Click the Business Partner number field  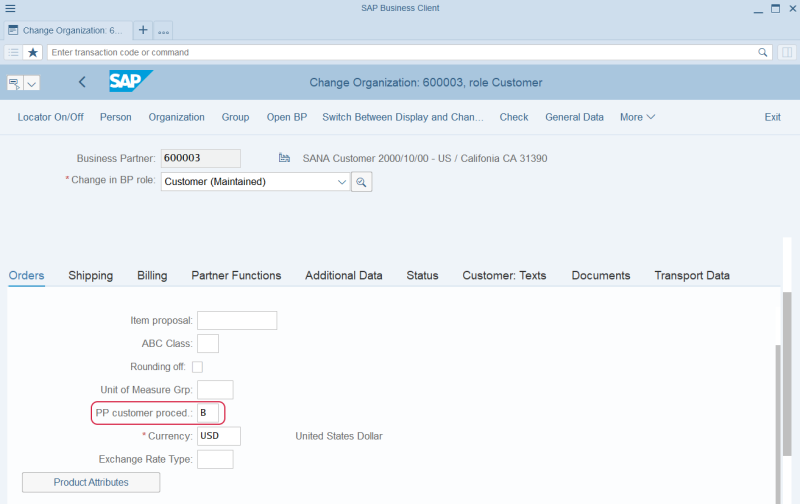(x=201, y=158)
